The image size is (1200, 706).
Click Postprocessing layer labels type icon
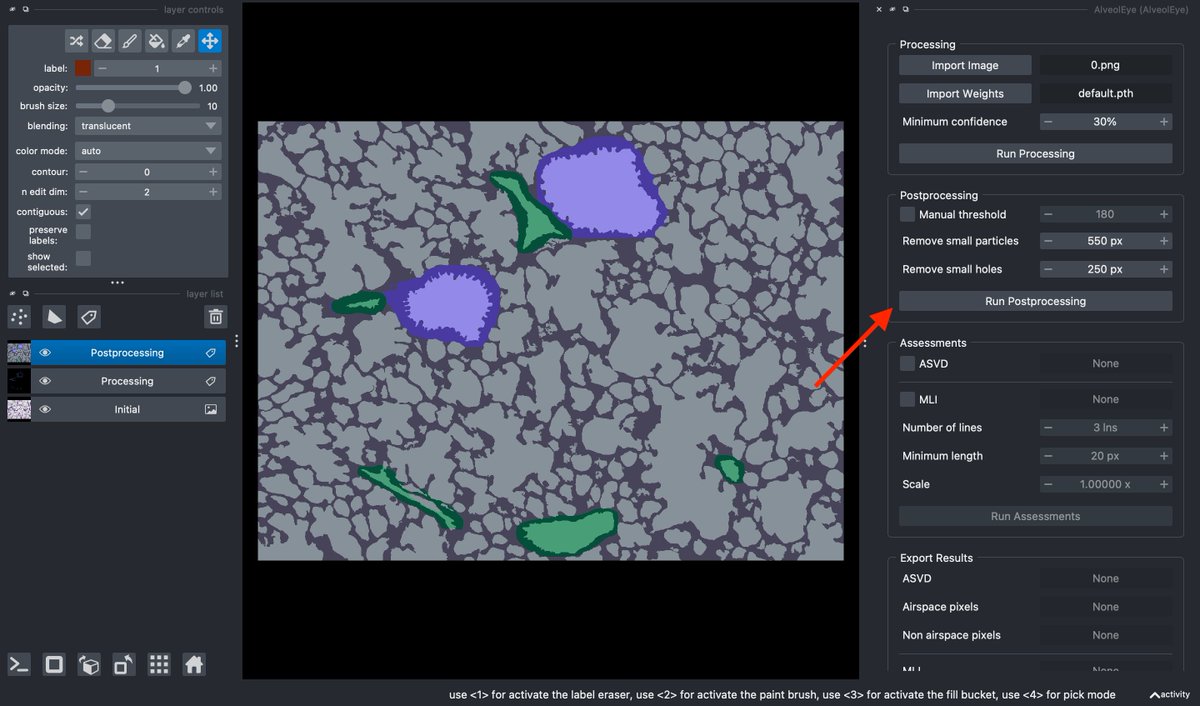pos(211,353)
